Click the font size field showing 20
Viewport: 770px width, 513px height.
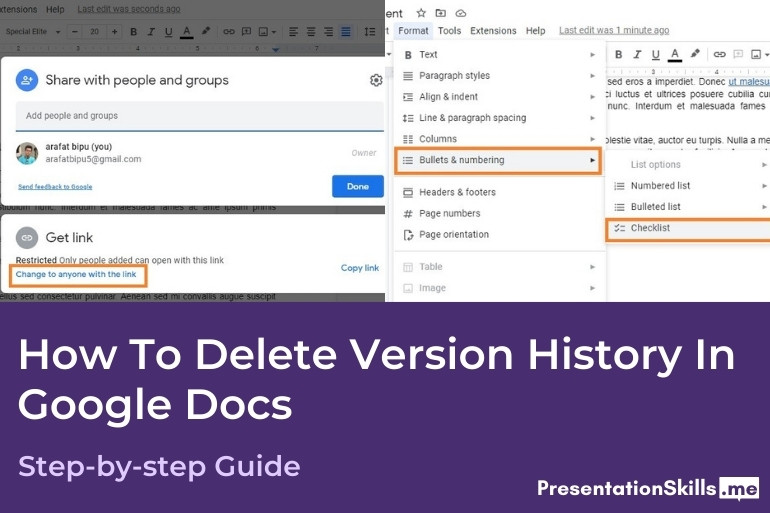(94, 32)
